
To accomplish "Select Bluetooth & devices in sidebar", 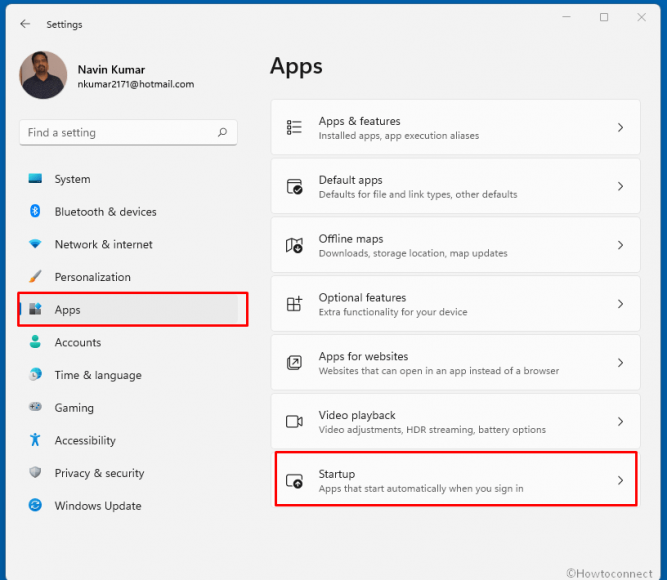I will click(128, 211).
